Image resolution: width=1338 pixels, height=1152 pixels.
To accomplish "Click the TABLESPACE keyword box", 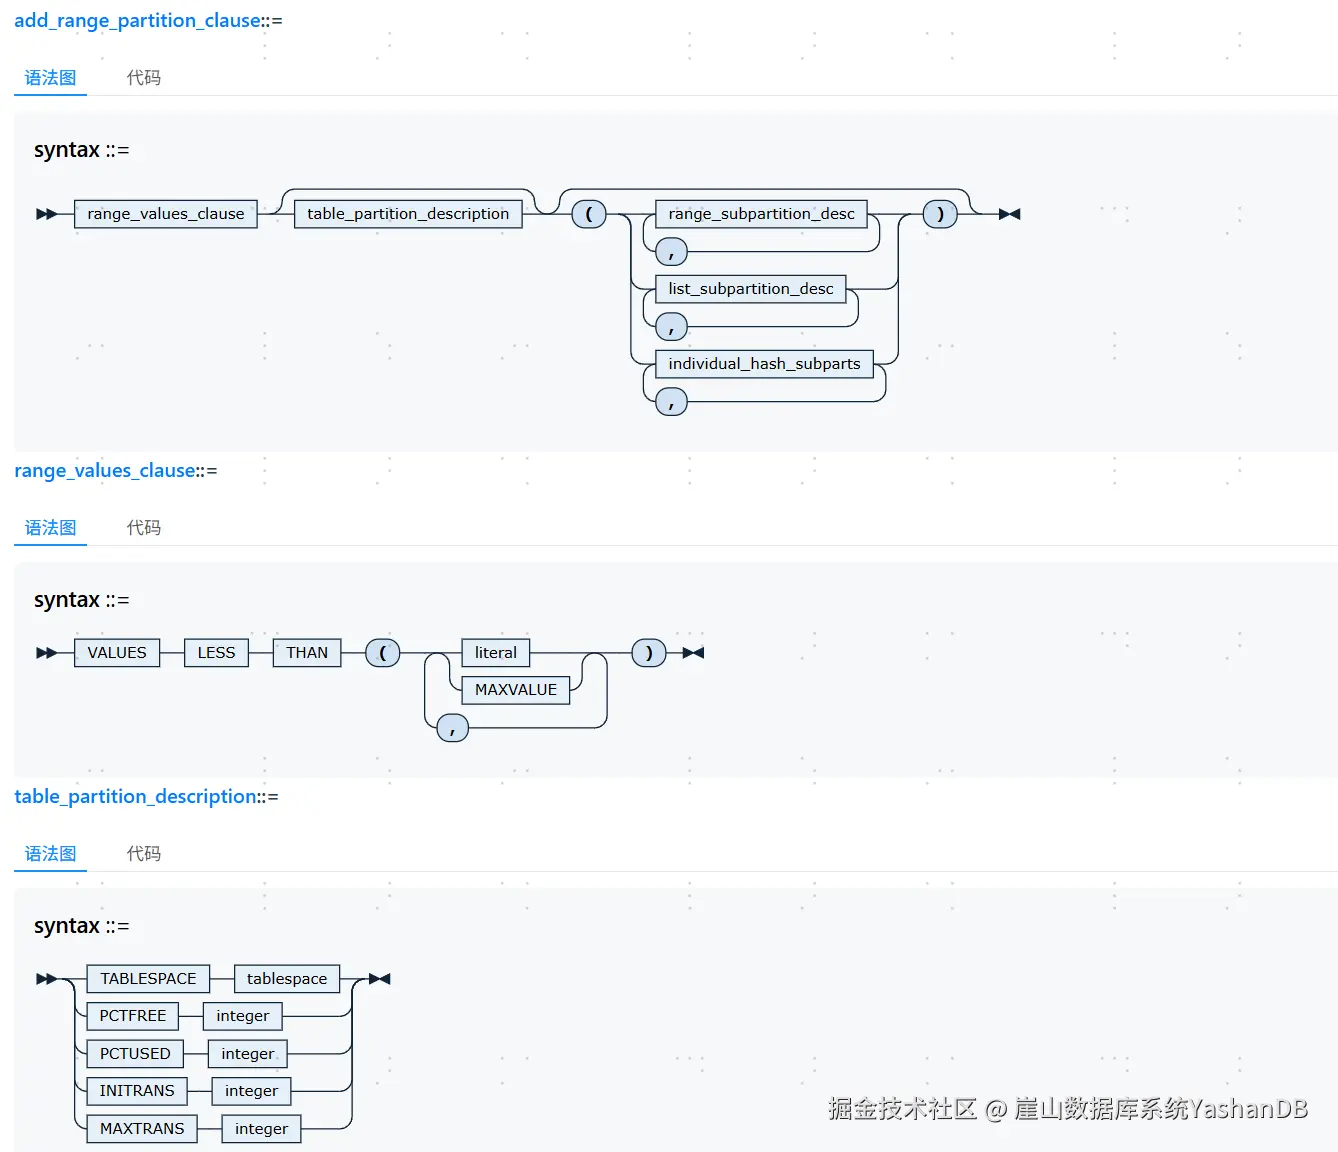I will (148, 979).
